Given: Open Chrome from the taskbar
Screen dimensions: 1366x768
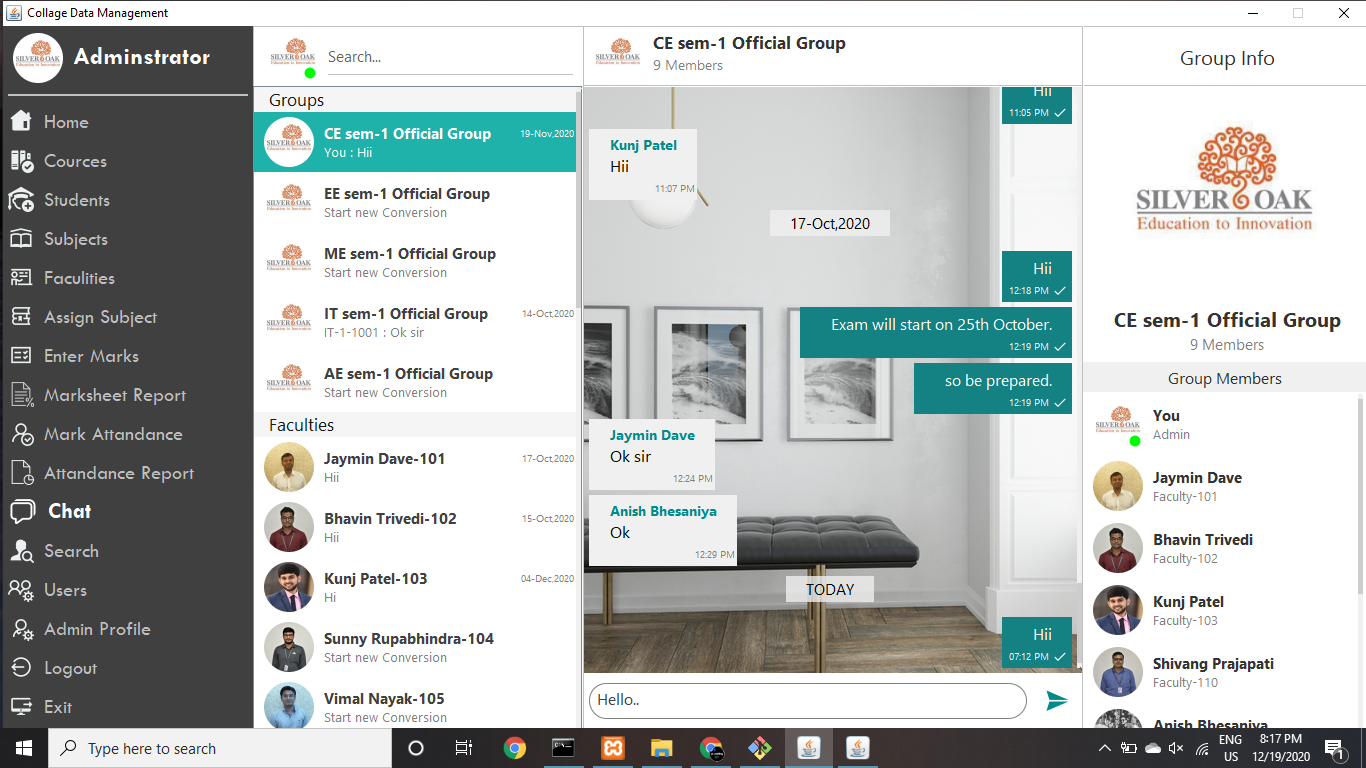Looking at the screenshot, I should pos(515,748).
